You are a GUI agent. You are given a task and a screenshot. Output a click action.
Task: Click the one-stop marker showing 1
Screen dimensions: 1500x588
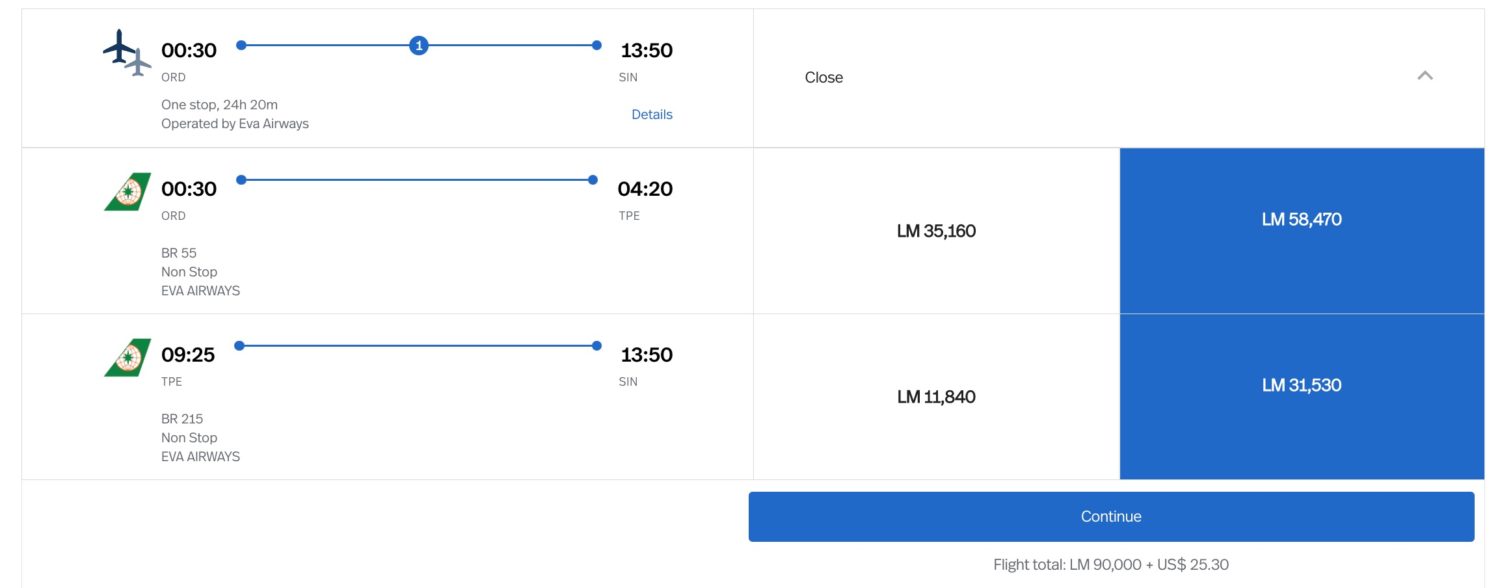[x=419, y=44]
